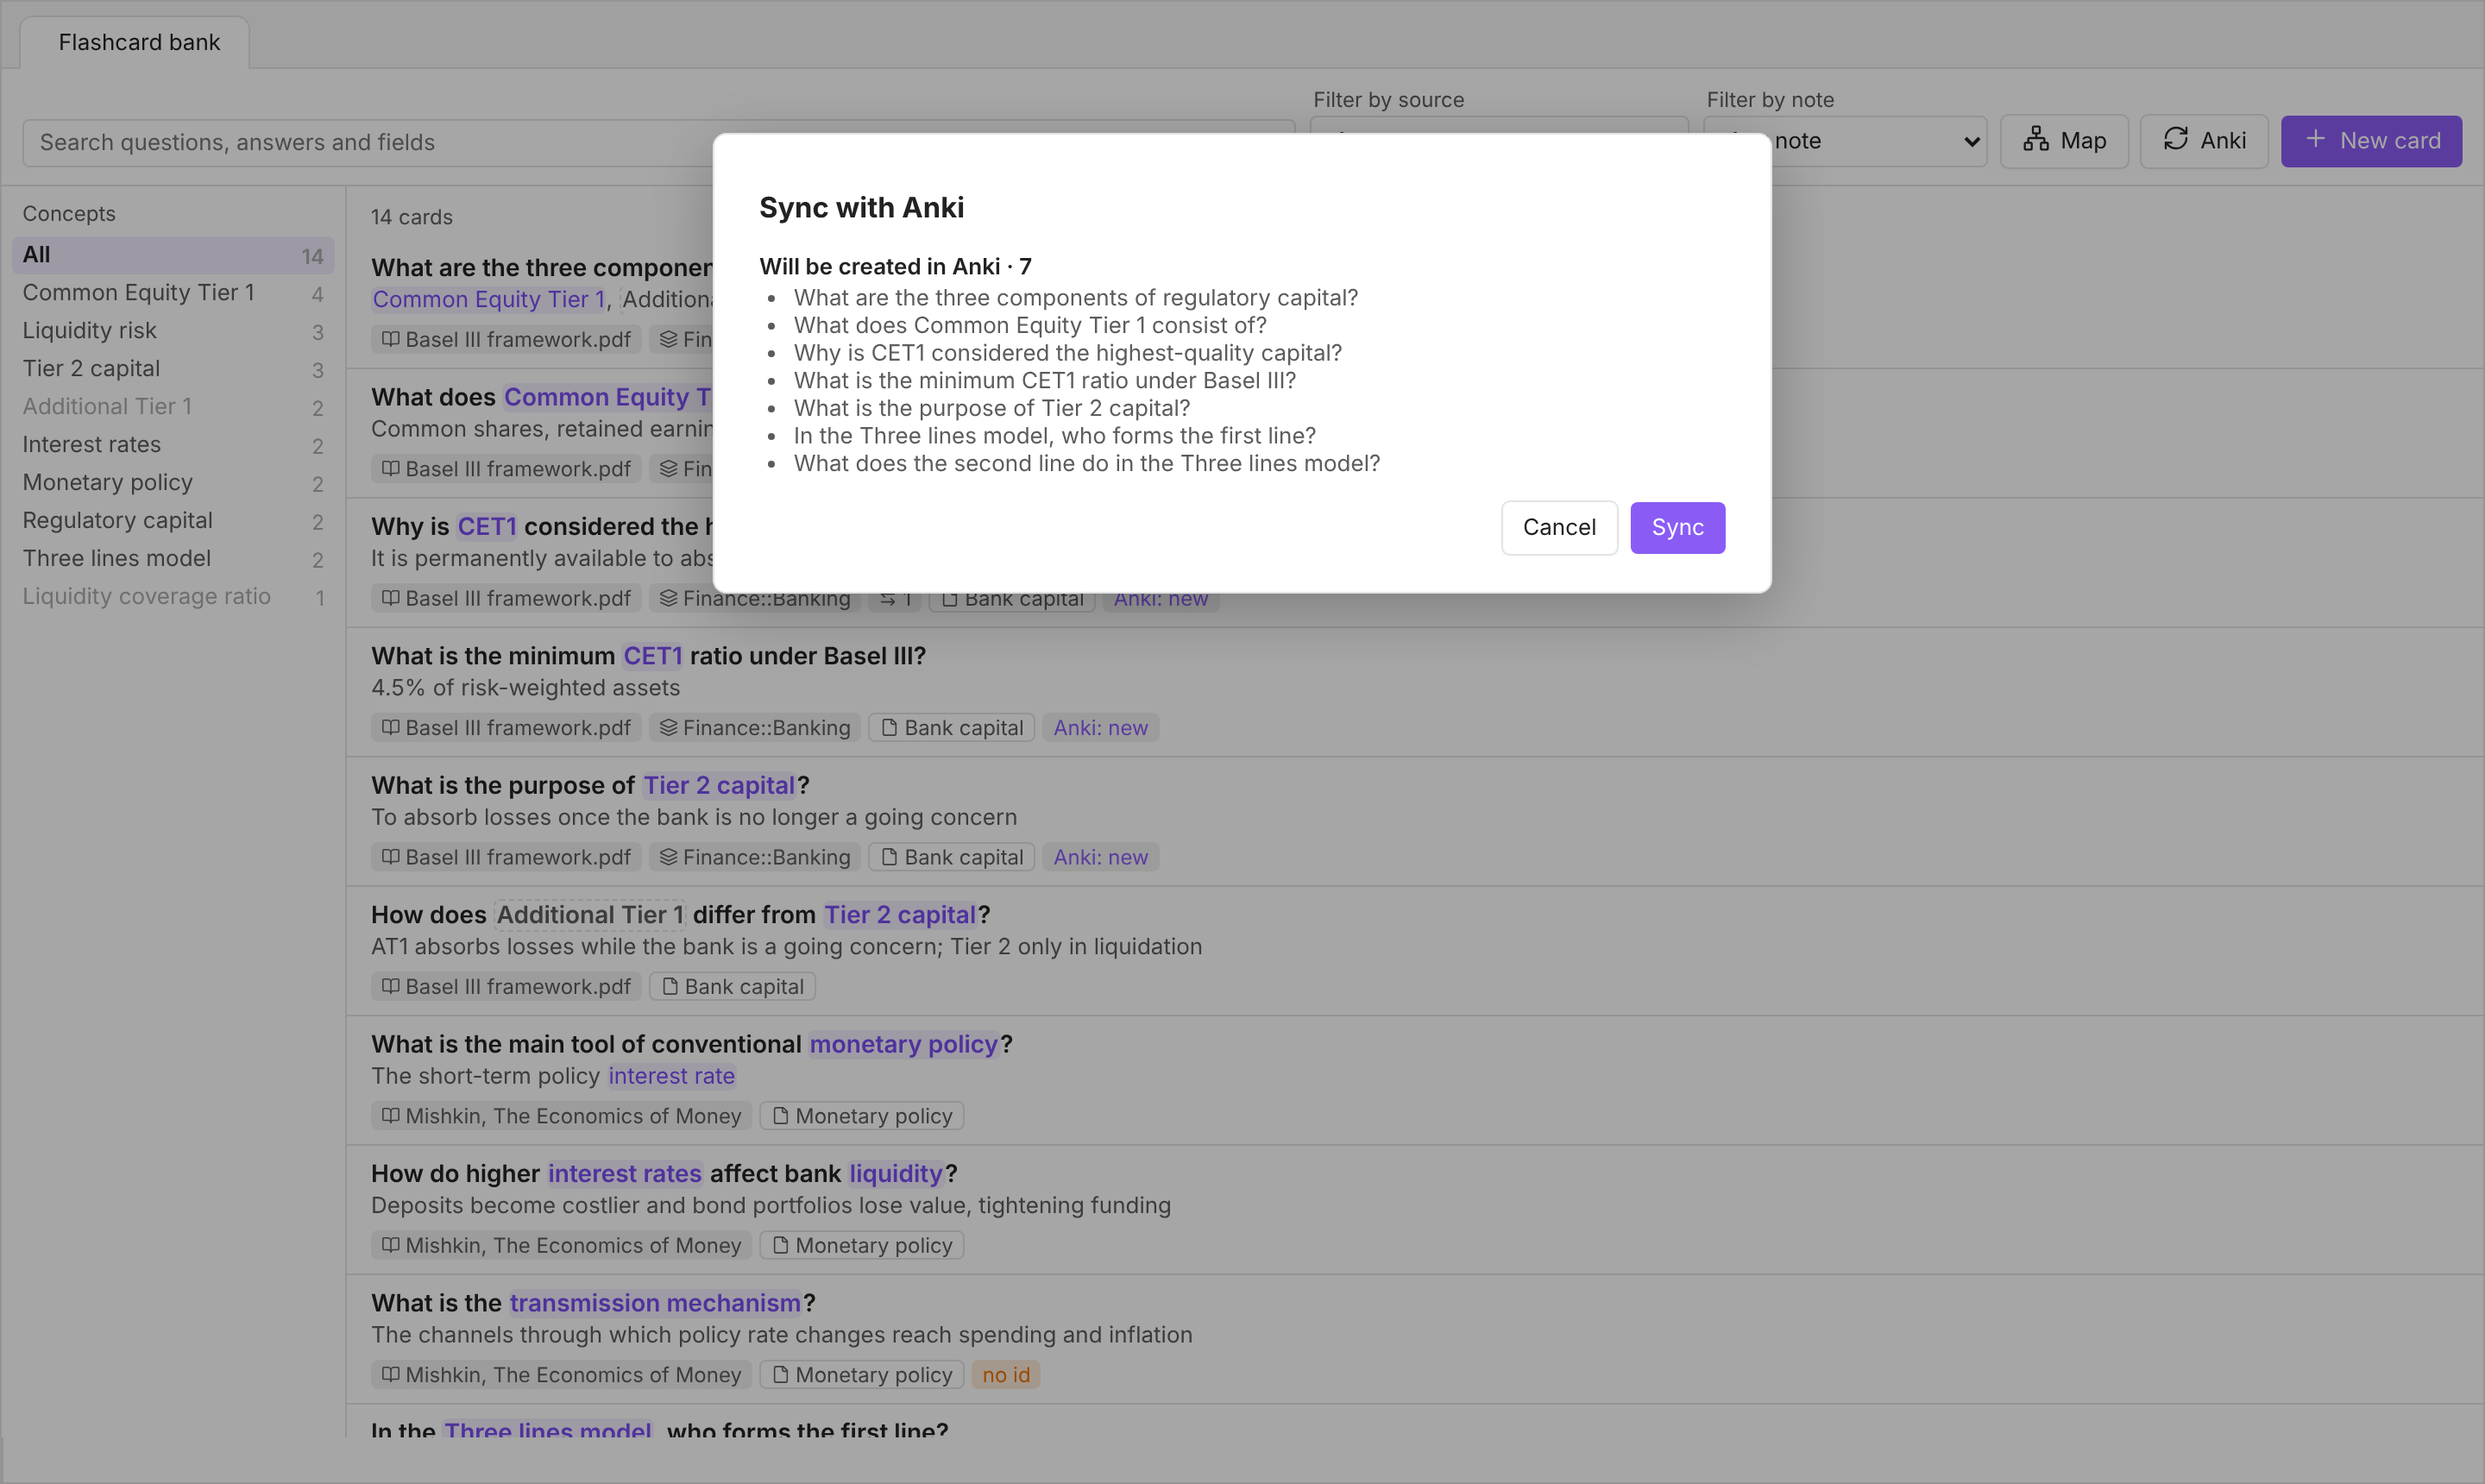Screen dimensions: 2485x1484
Task: Click 'Why is CET1 considered' item in dialog list
Action: point(1067,353)
